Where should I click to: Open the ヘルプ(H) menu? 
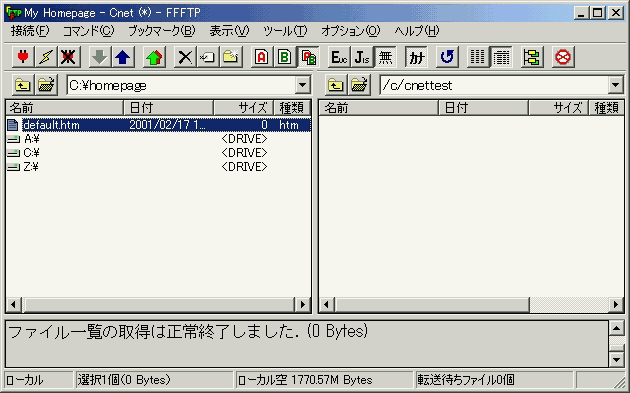tap(417, 31)
